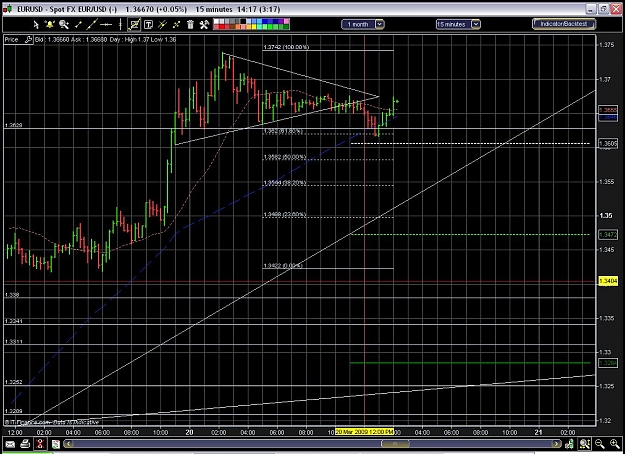This screenshot has height=454, width=625.
Task: Pick the pink swatch at the top-right of the palette
Action: point(286,22)
